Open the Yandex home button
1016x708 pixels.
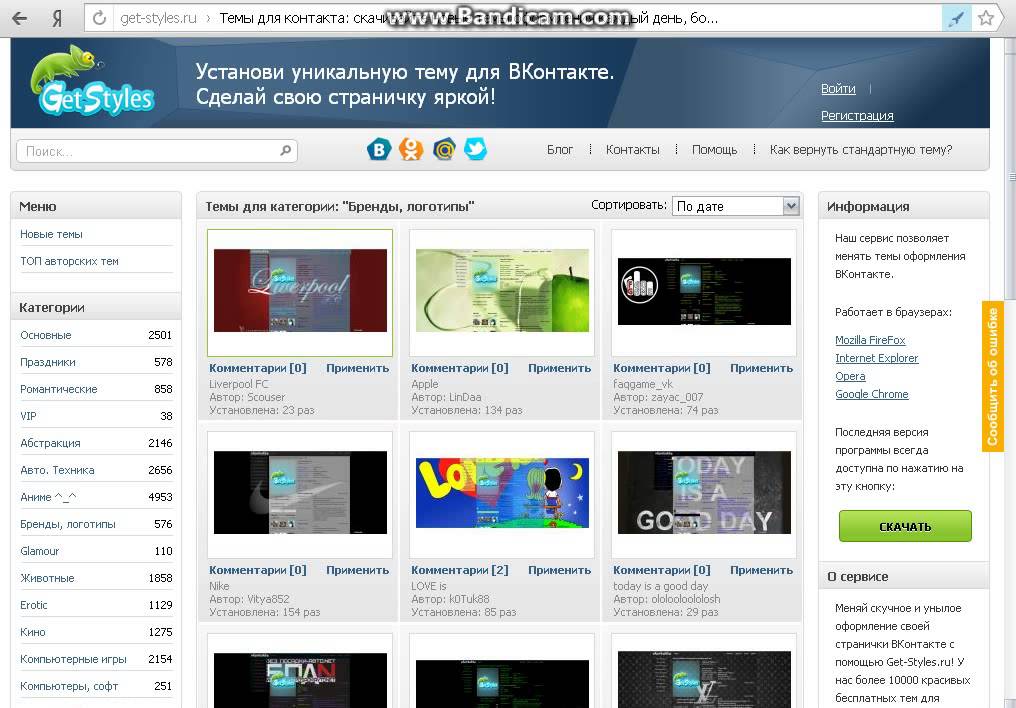point(57,18)
